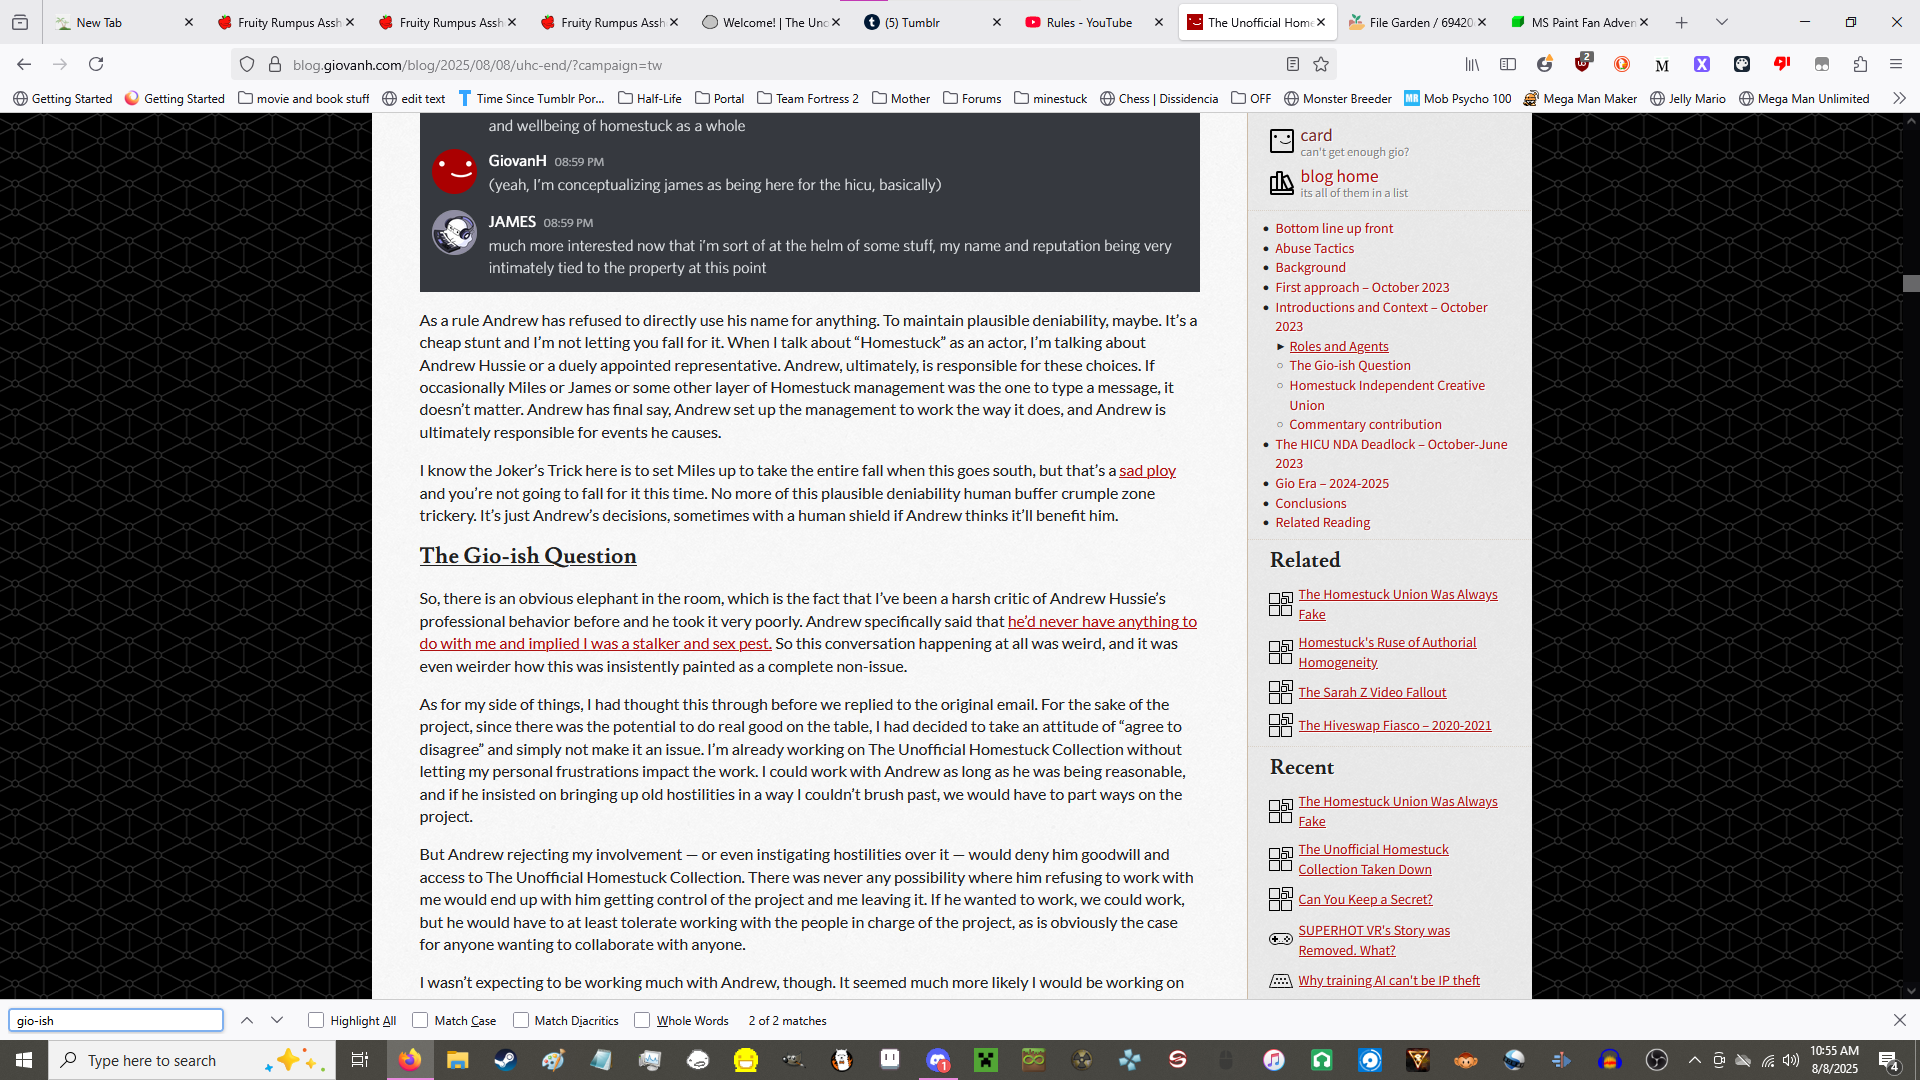This screenshot has height=1080, width=1920.
Task: Open the Half-Life bookmarks folder
Action: pos(650,98)
